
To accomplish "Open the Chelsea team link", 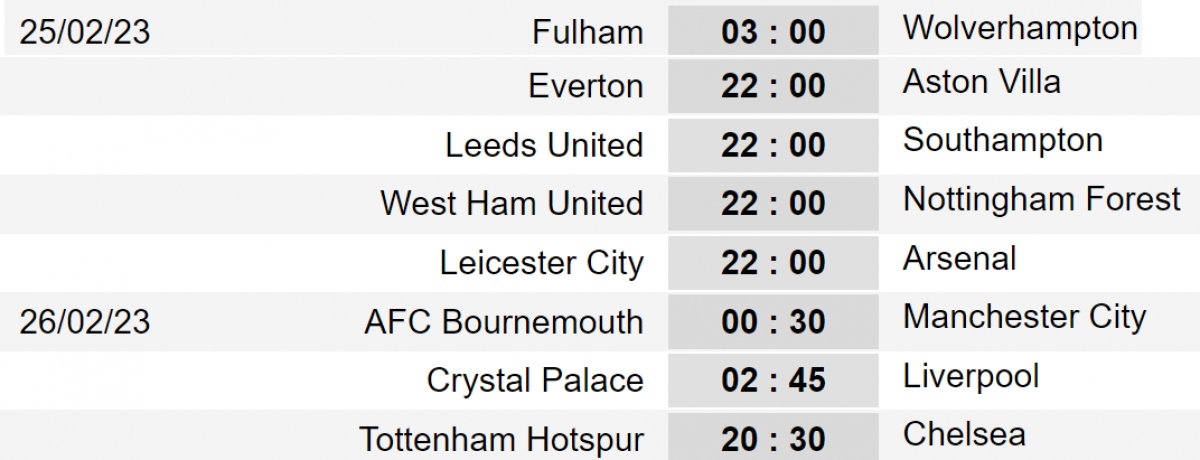I will 964,434.
